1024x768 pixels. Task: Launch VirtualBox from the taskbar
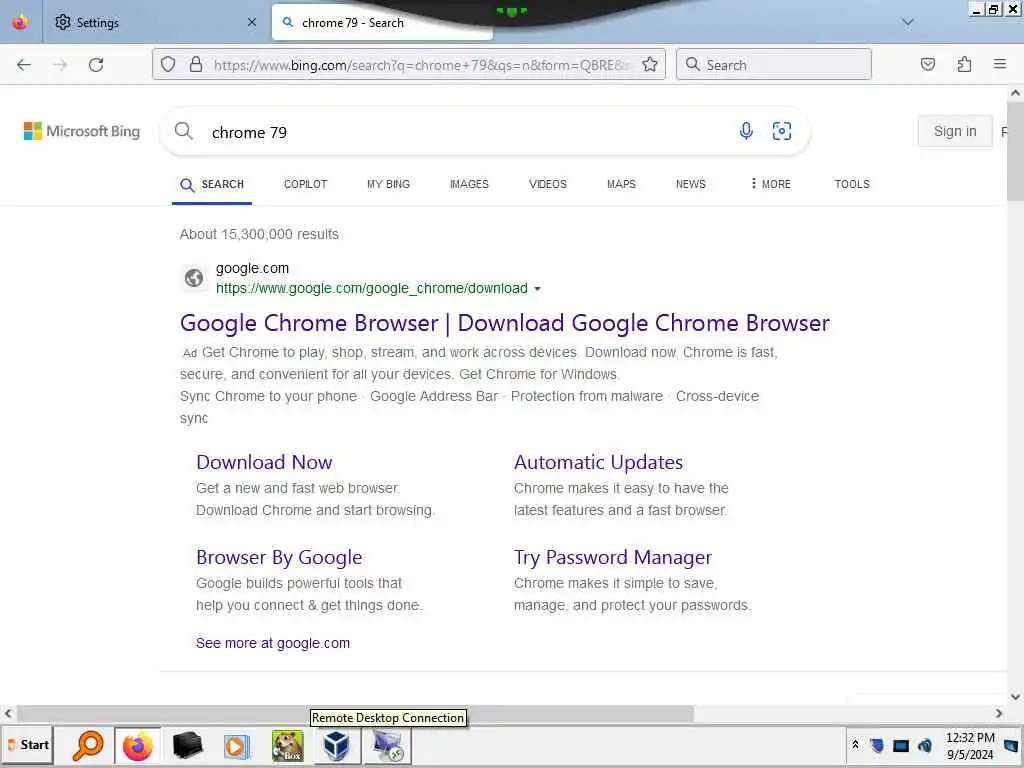coord(336,746)
